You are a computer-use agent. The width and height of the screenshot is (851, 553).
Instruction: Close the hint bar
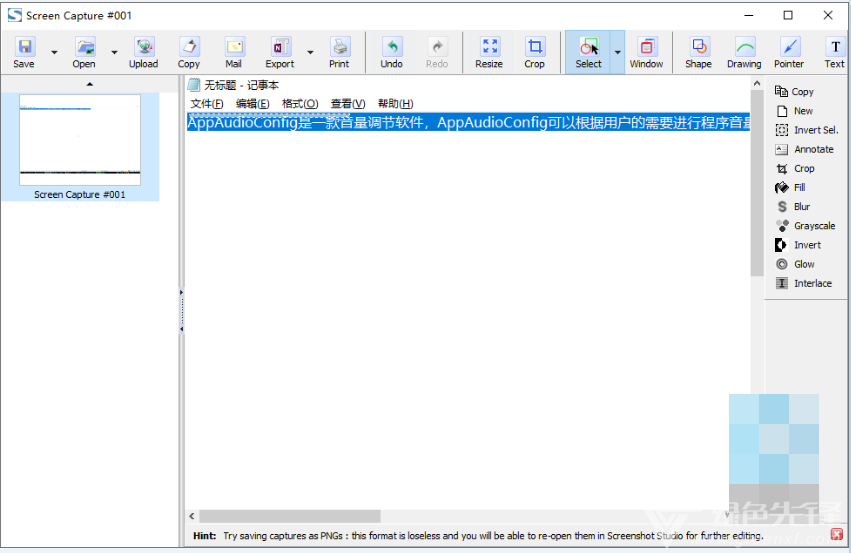[837, 535]
